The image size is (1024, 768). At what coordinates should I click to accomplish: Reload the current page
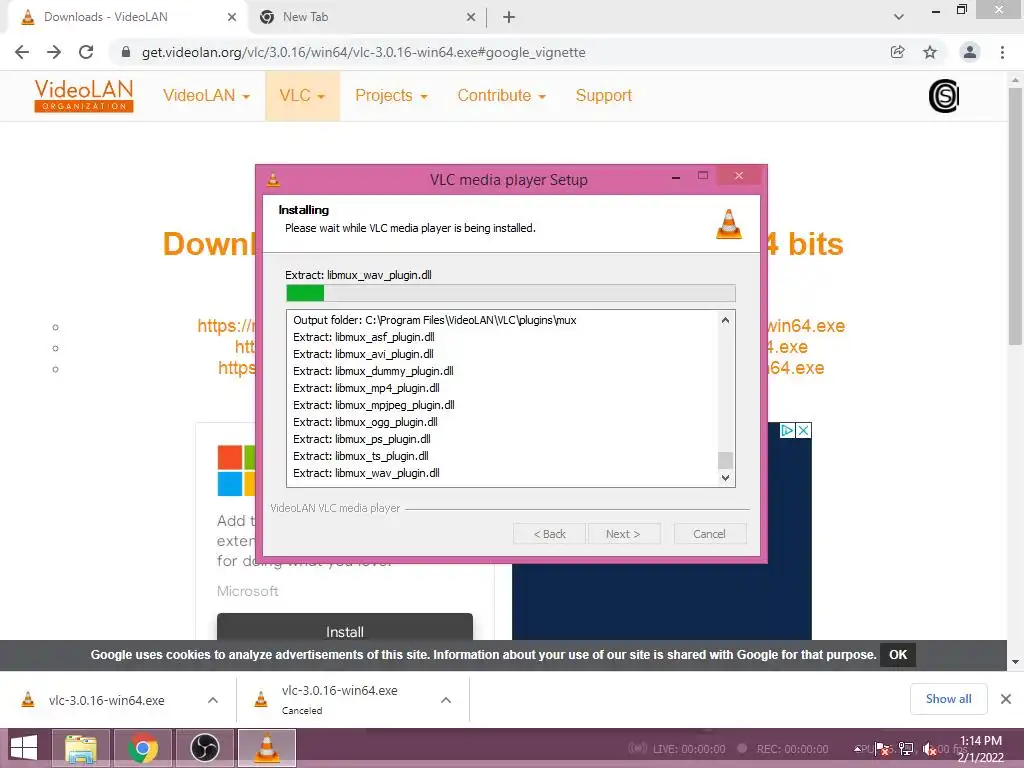coord(86,52)
